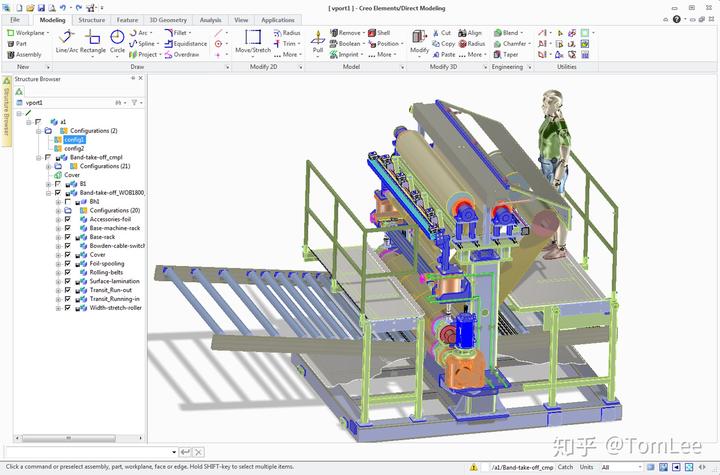Open the File menu
Image resolution: width=720 pixels, height=475 pixels.
click(15, 20)
